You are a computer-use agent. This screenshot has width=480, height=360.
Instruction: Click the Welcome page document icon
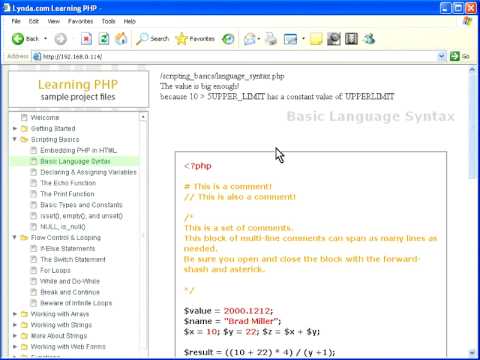[24, 117]
